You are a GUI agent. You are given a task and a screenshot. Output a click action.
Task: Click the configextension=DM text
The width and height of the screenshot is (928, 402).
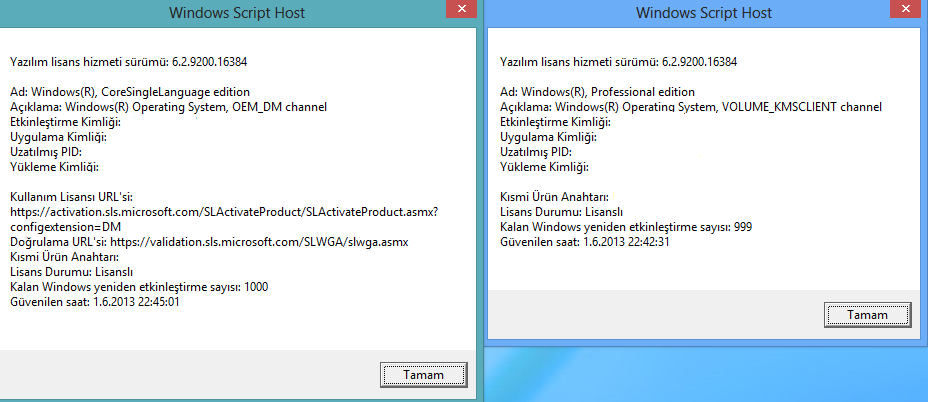66,227
